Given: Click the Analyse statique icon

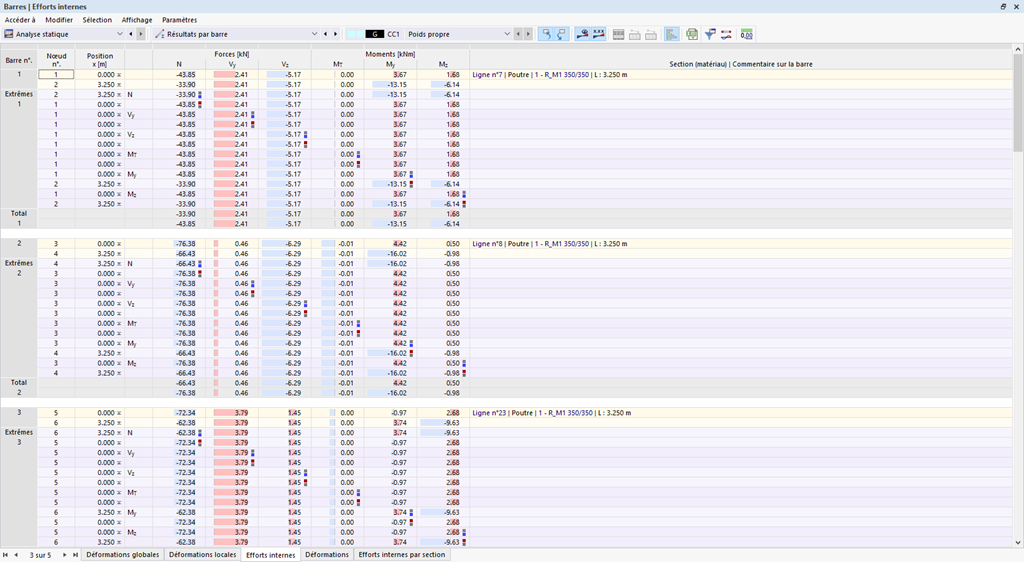Looking at the screenshot, I should click(8, 34).
